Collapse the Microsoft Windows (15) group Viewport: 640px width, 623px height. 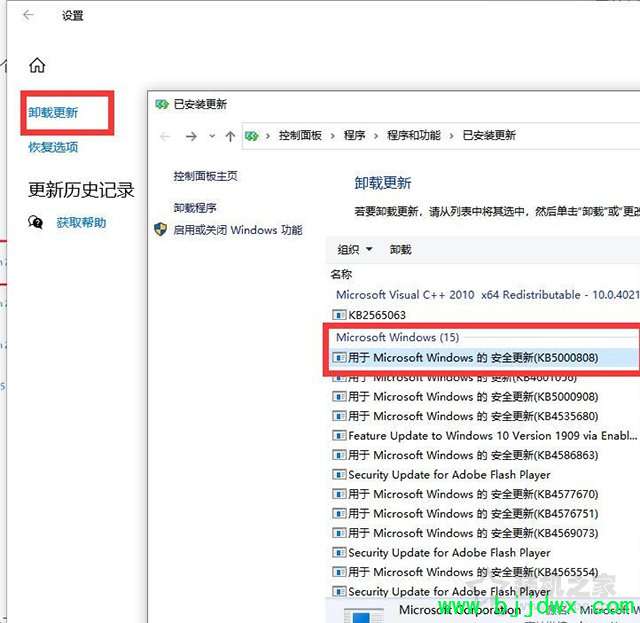point(397,337)
